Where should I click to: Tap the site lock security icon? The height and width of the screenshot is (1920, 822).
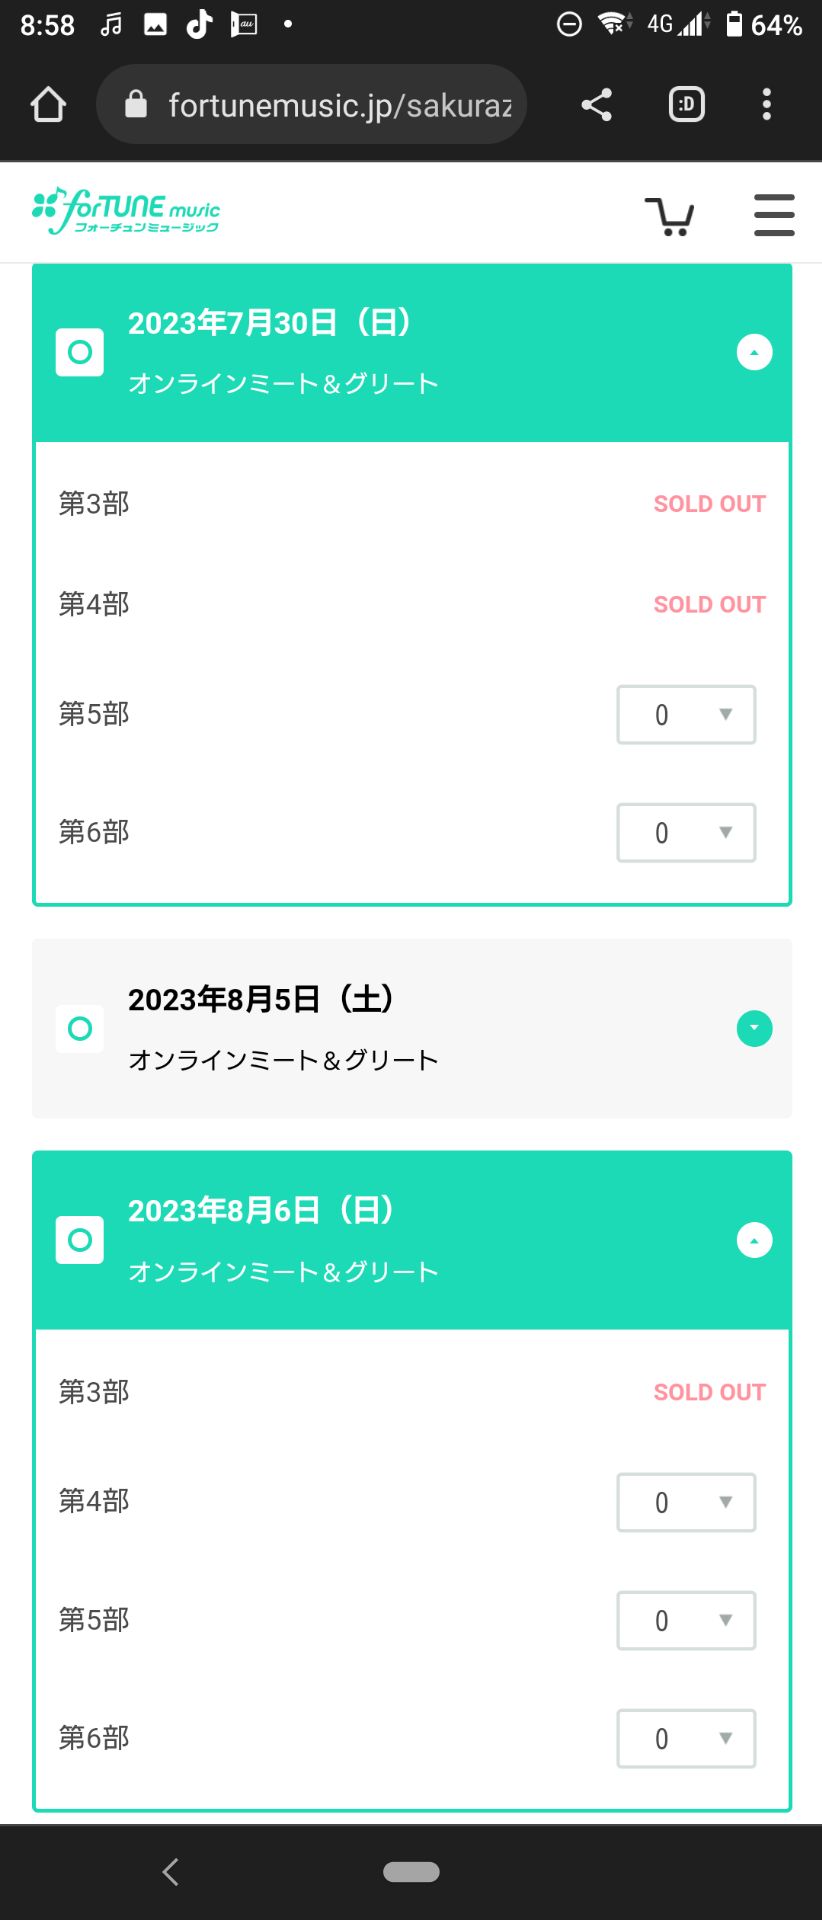coord(136,105)
